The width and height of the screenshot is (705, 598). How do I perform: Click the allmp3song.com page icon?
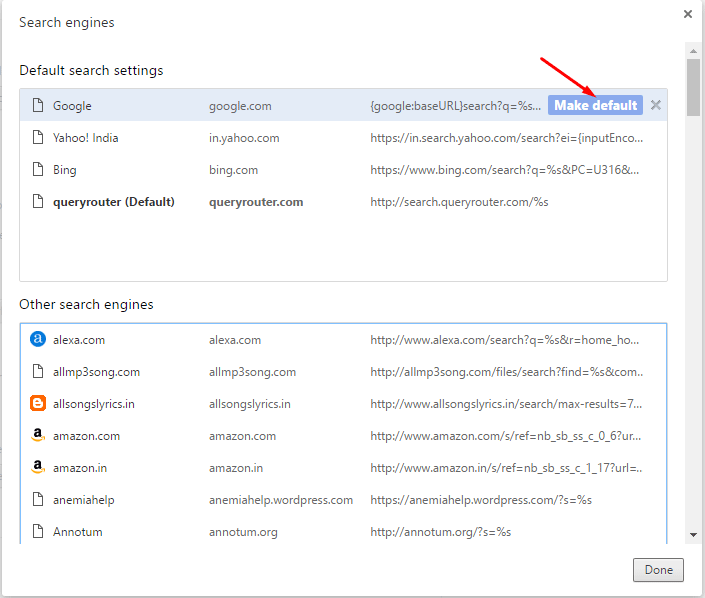38,371
